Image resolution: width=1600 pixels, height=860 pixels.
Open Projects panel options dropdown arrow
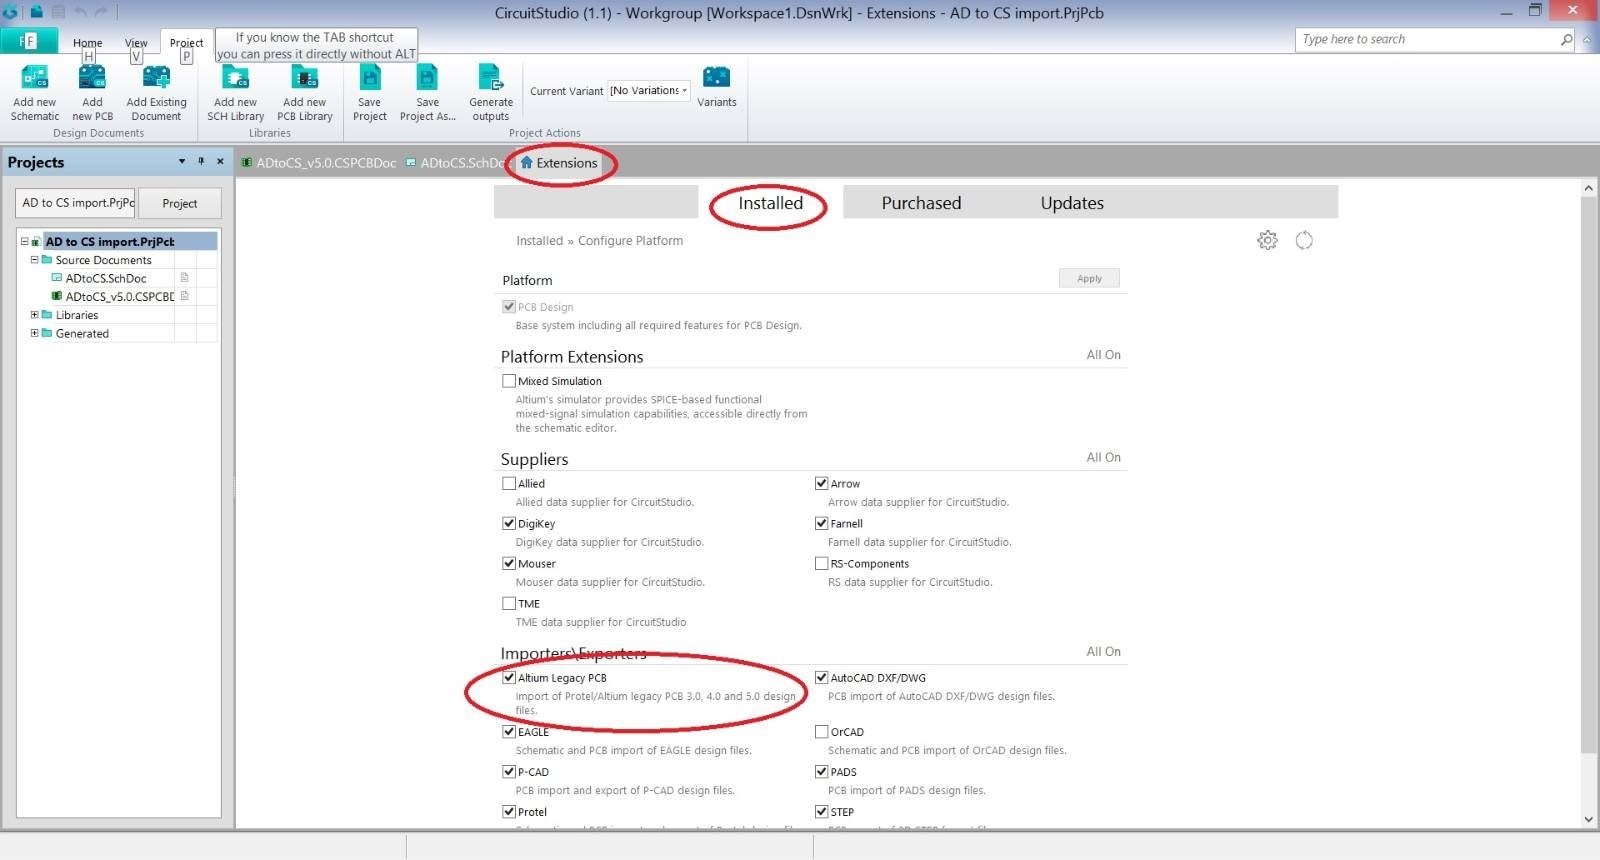coord(182,161)
